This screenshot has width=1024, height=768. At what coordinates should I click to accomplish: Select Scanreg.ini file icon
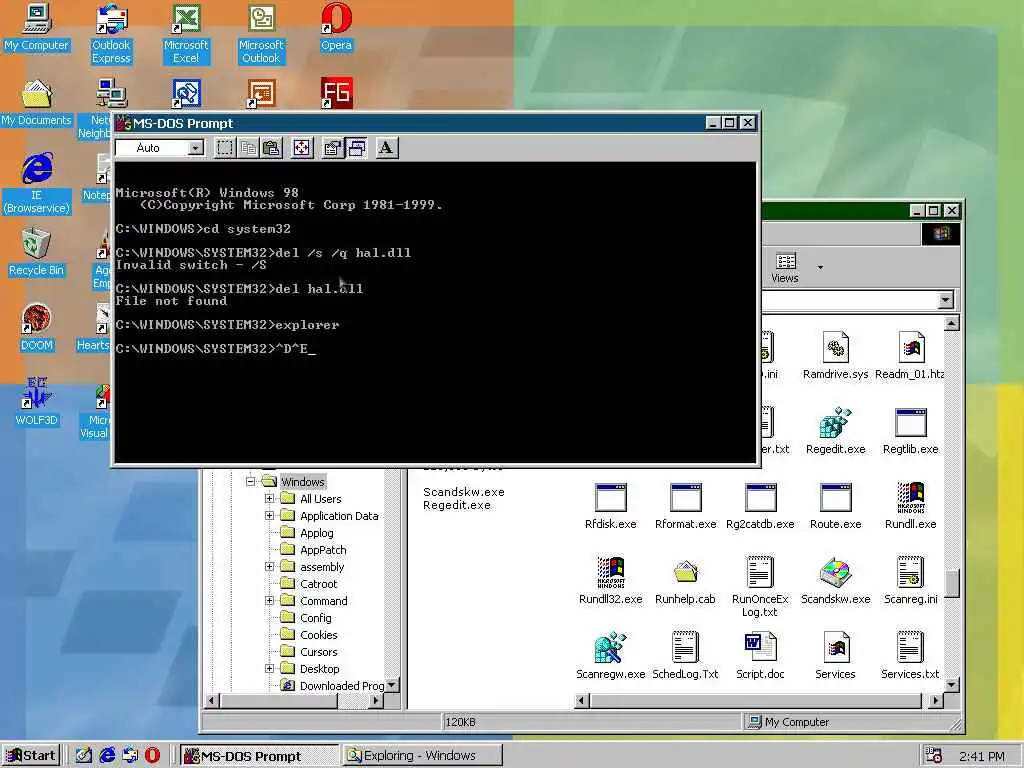coord(910,581)
